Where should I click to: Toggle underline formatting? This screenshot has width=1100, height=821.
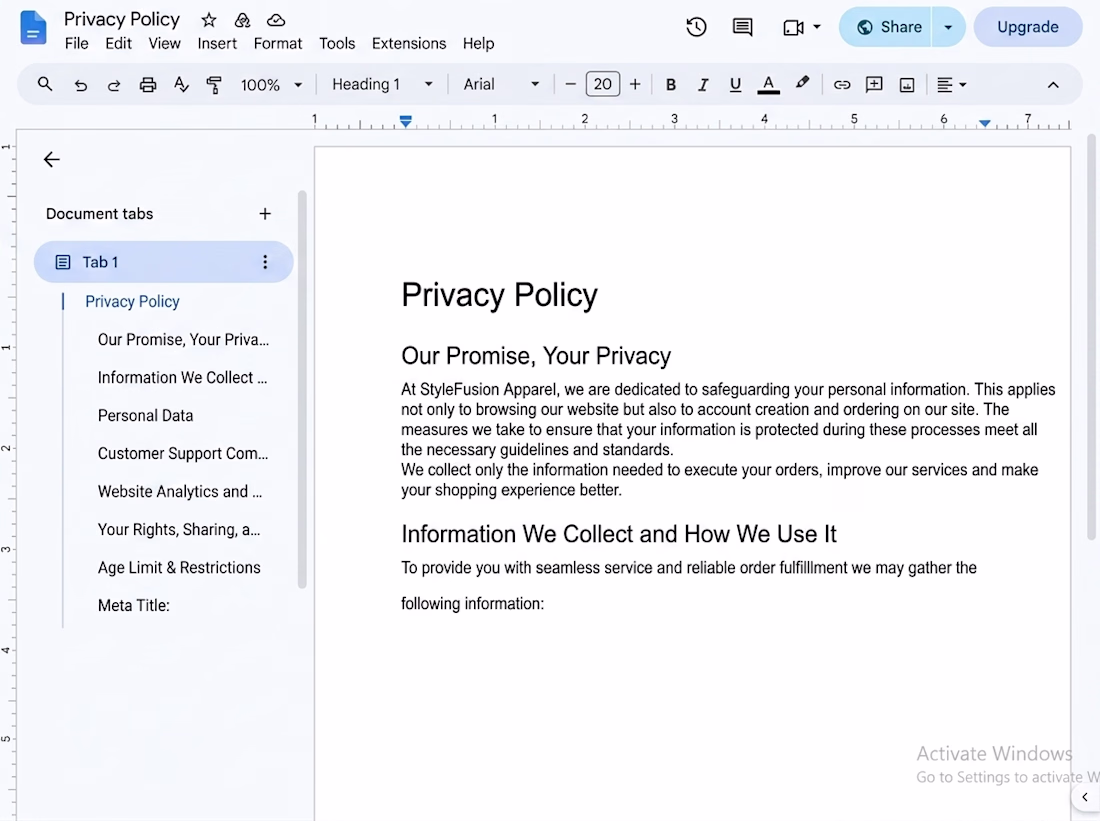735,85
